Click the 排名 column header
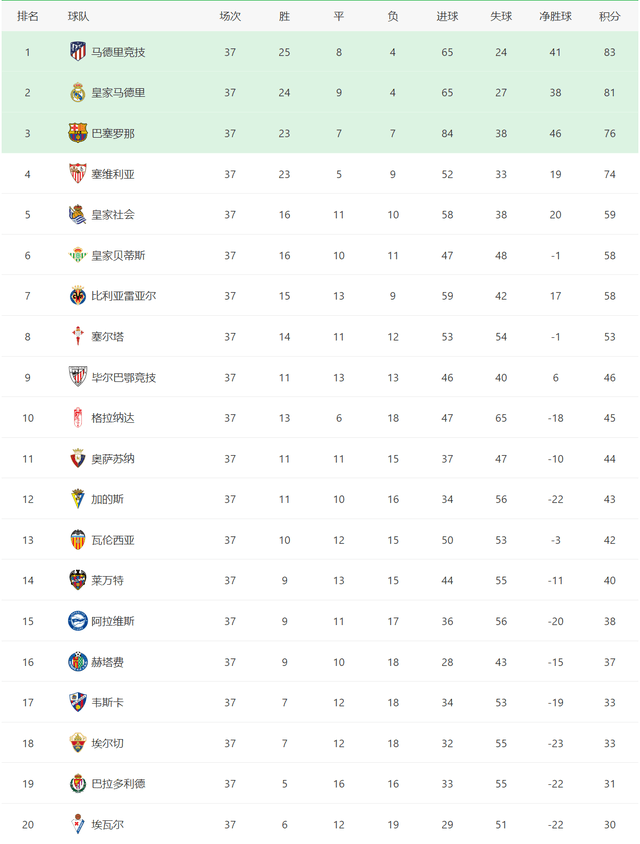This screenshot has width=640, height=844. point(27,16)
